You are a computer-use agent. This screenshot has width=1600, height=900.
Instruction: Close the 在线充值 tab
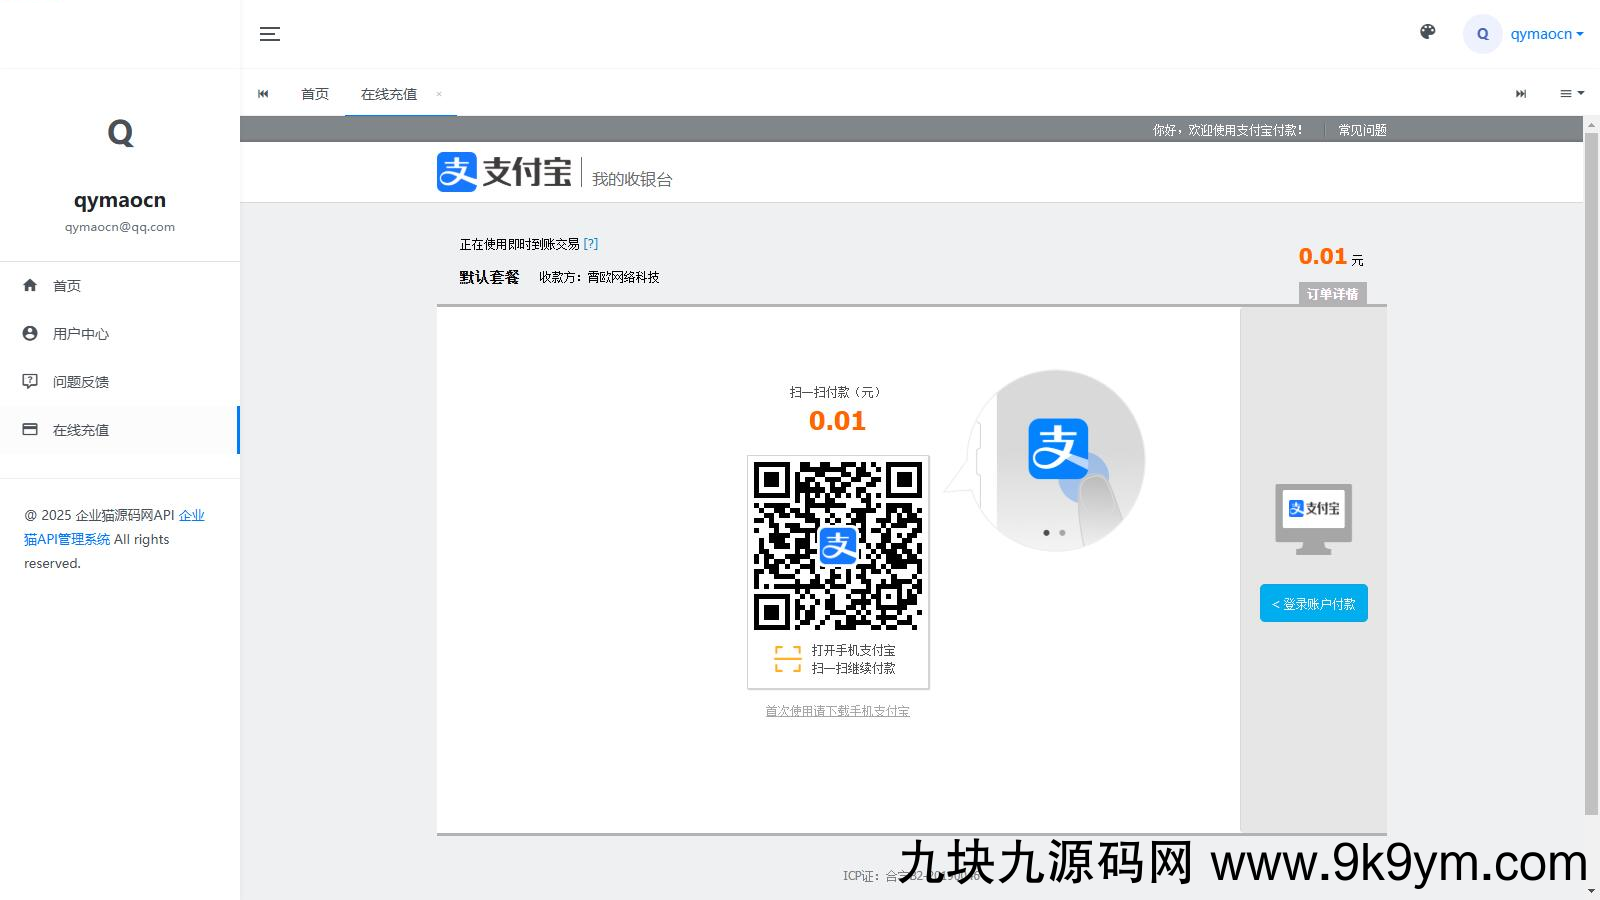pos(439,94)
